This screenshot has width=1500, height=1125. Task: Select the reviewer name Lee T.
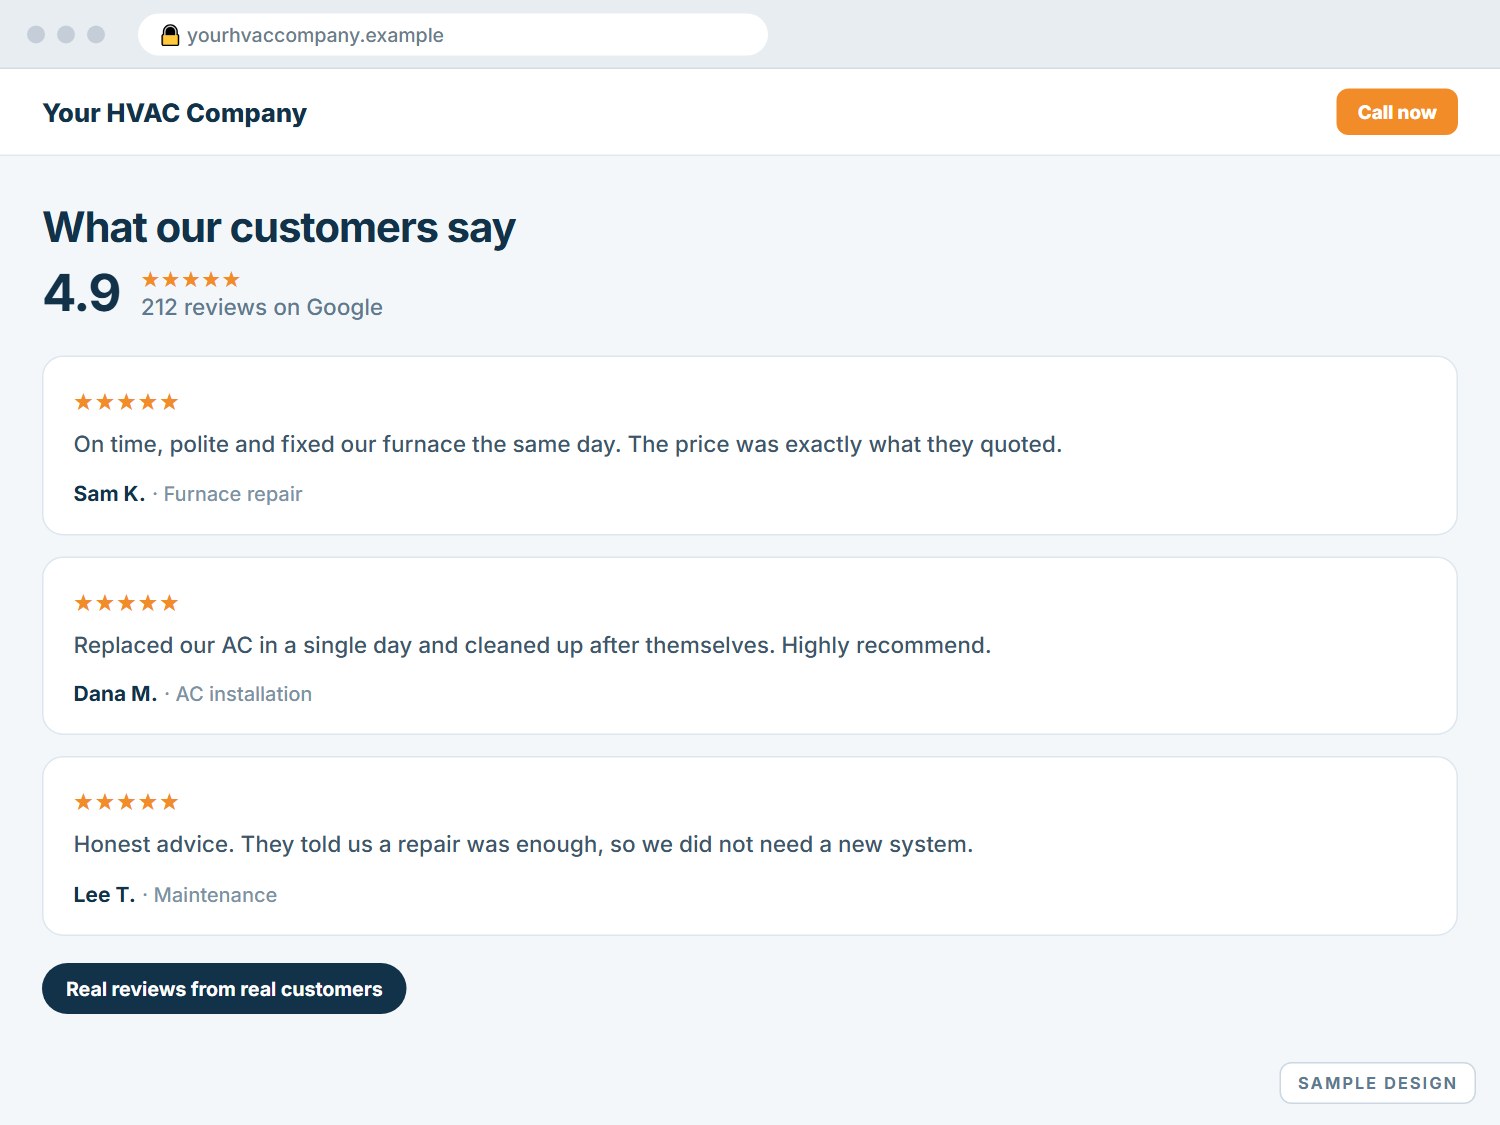pos(104,895)
